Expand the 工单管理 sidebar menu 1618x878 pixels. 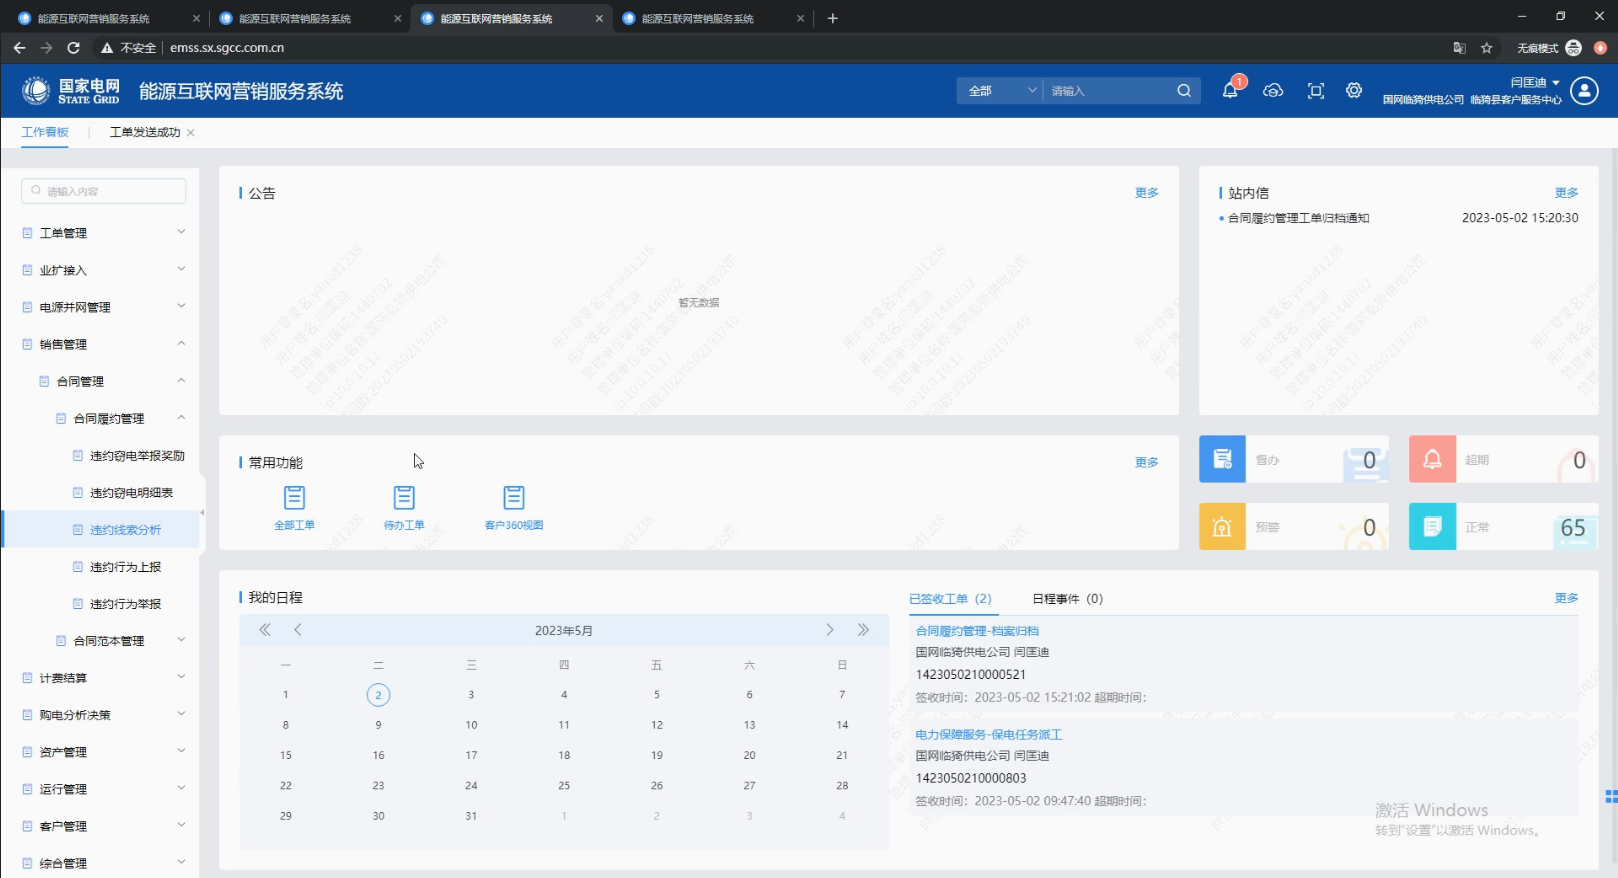pos(104,233)
